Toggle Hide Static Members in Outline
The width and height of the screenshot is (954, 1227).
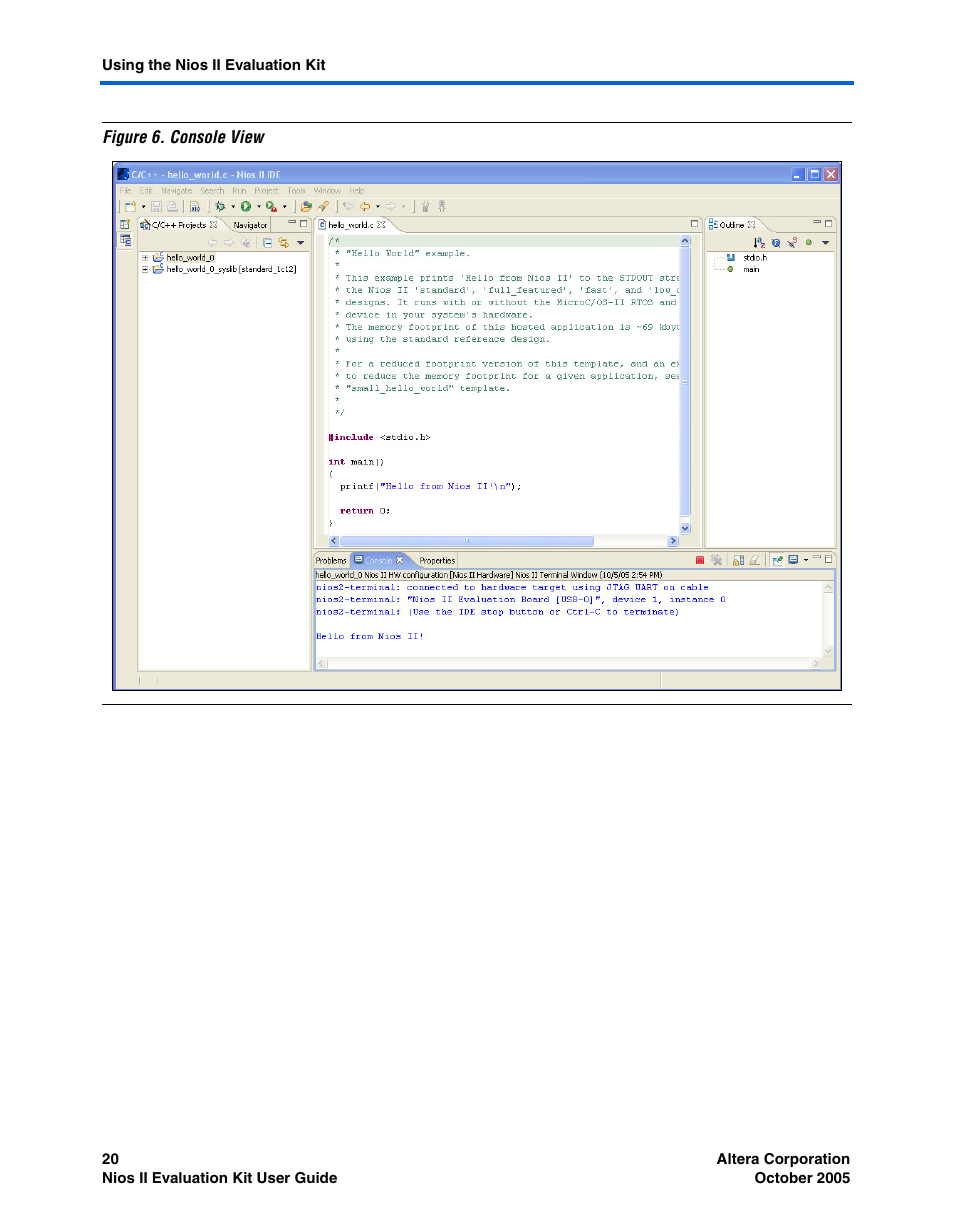[792, 241]
